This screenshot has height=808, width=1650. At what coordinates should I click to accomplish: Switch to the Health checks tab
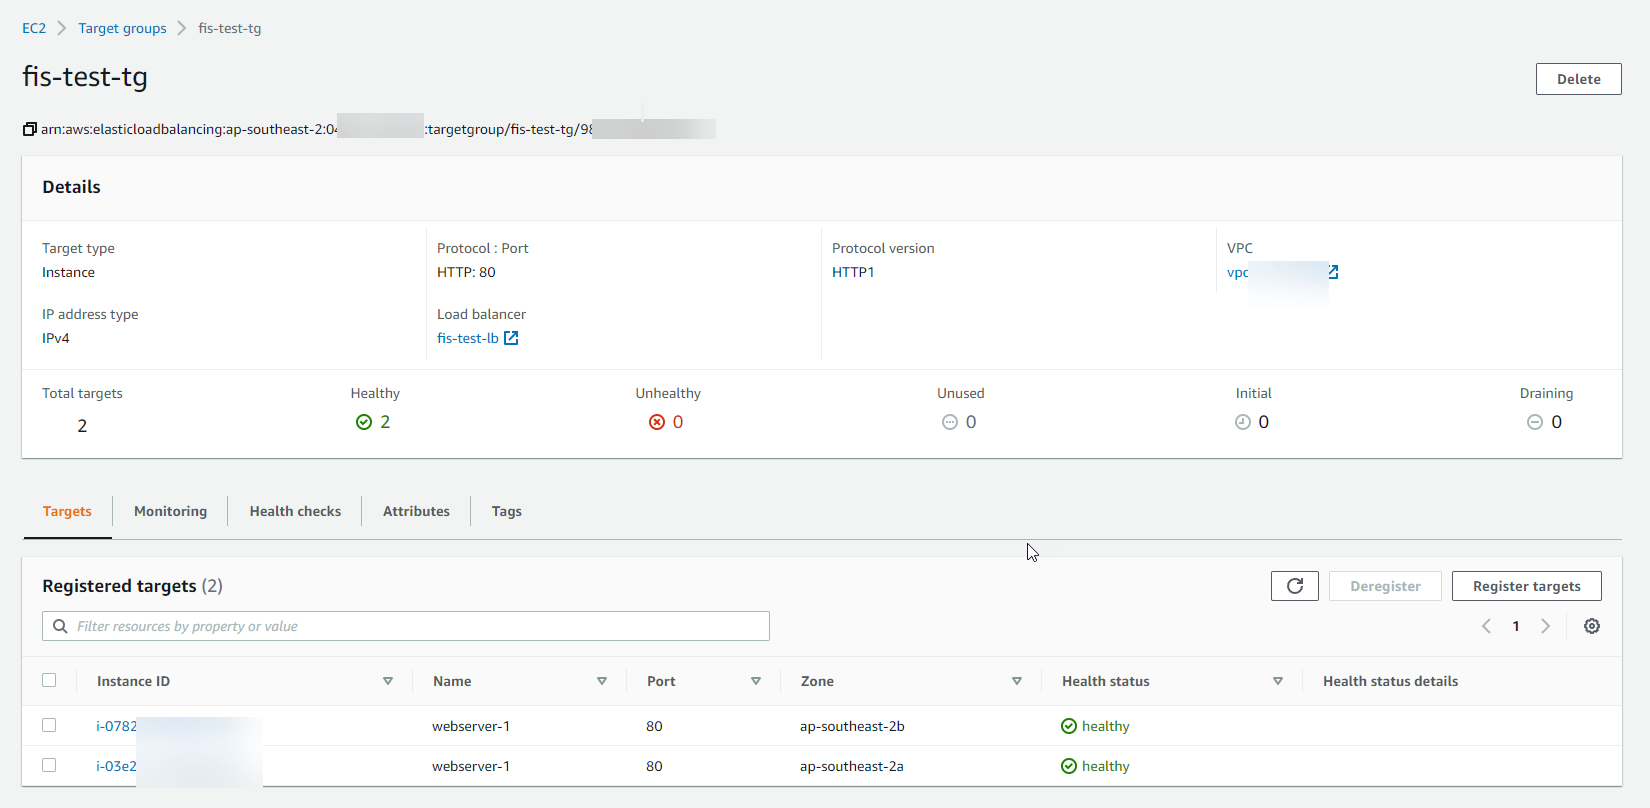point(295,511)
